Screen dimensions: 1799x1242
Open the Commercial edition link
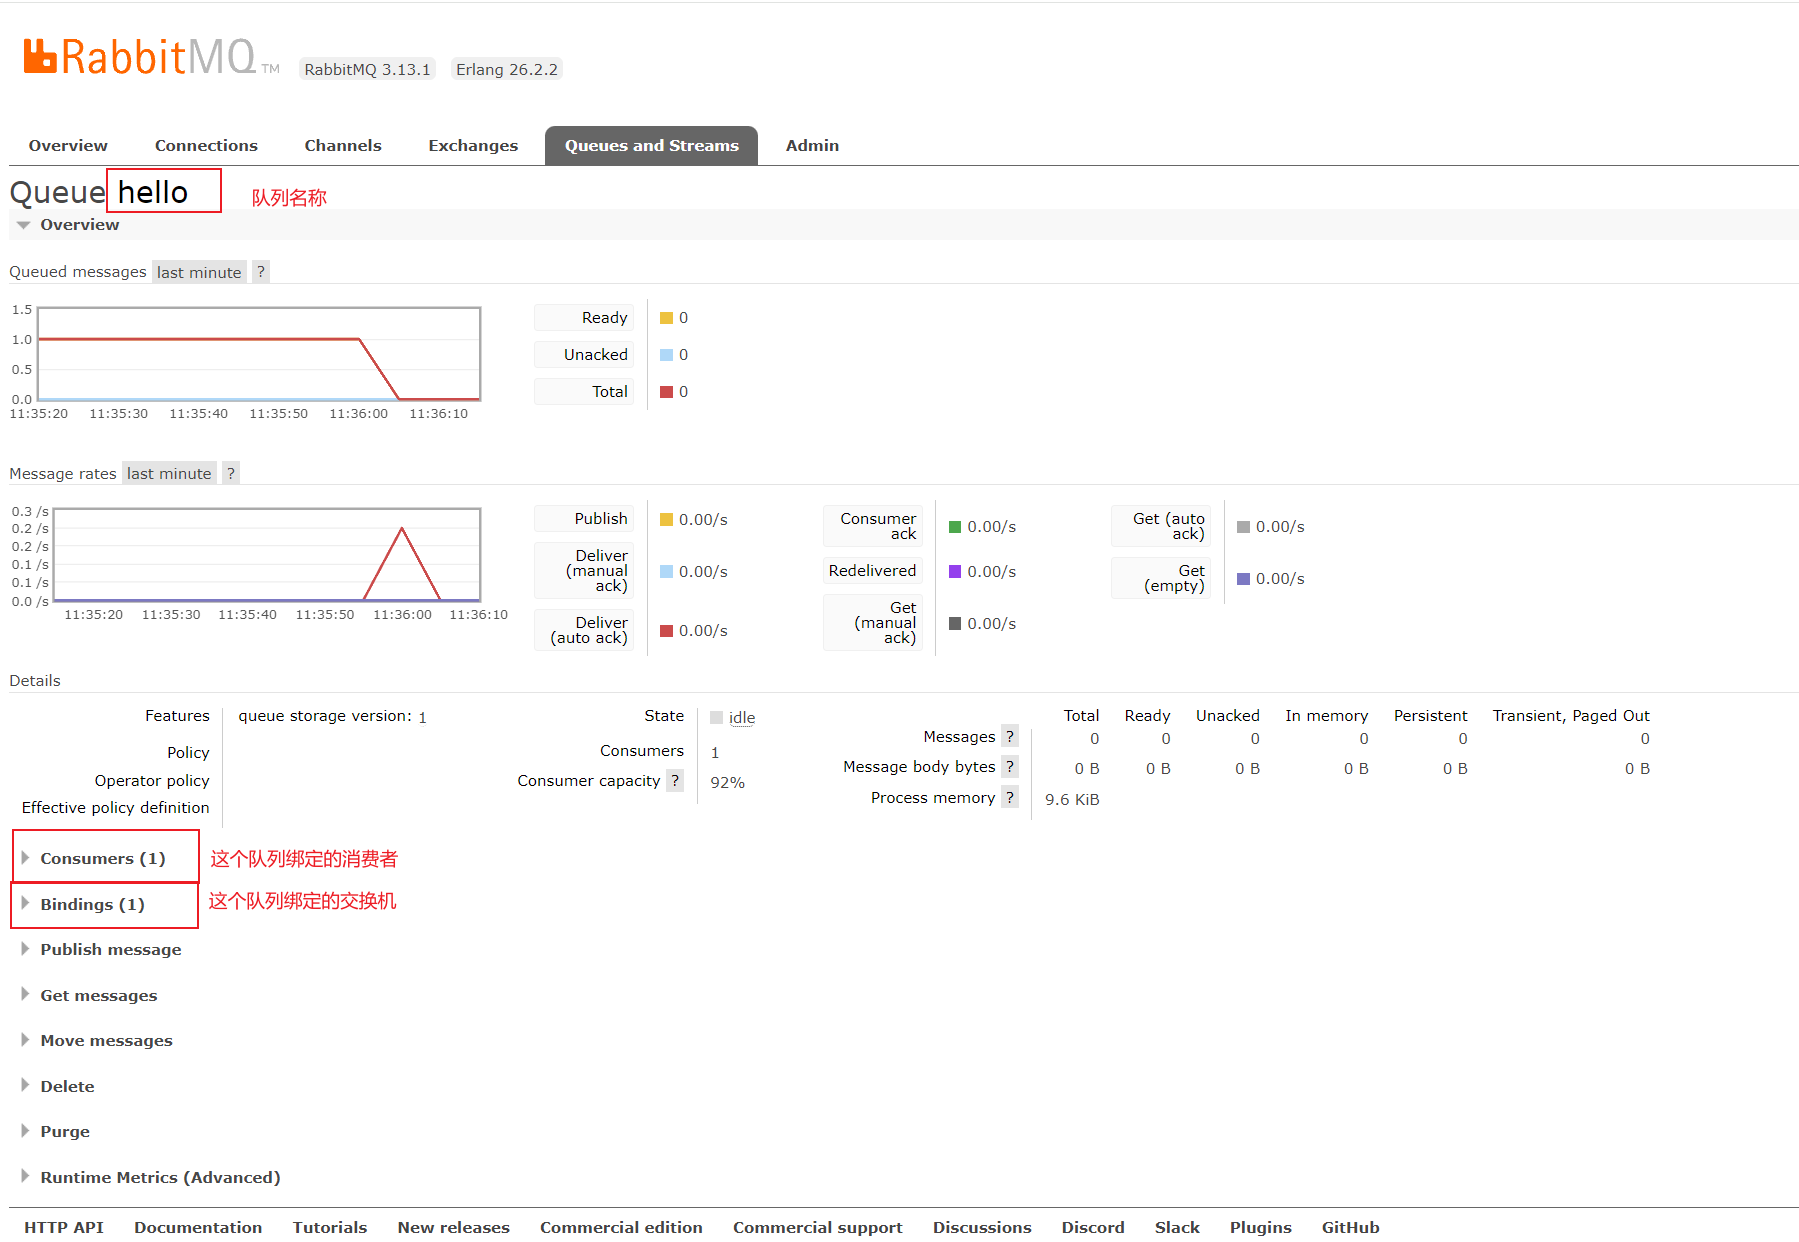[x=621, y=1227]
